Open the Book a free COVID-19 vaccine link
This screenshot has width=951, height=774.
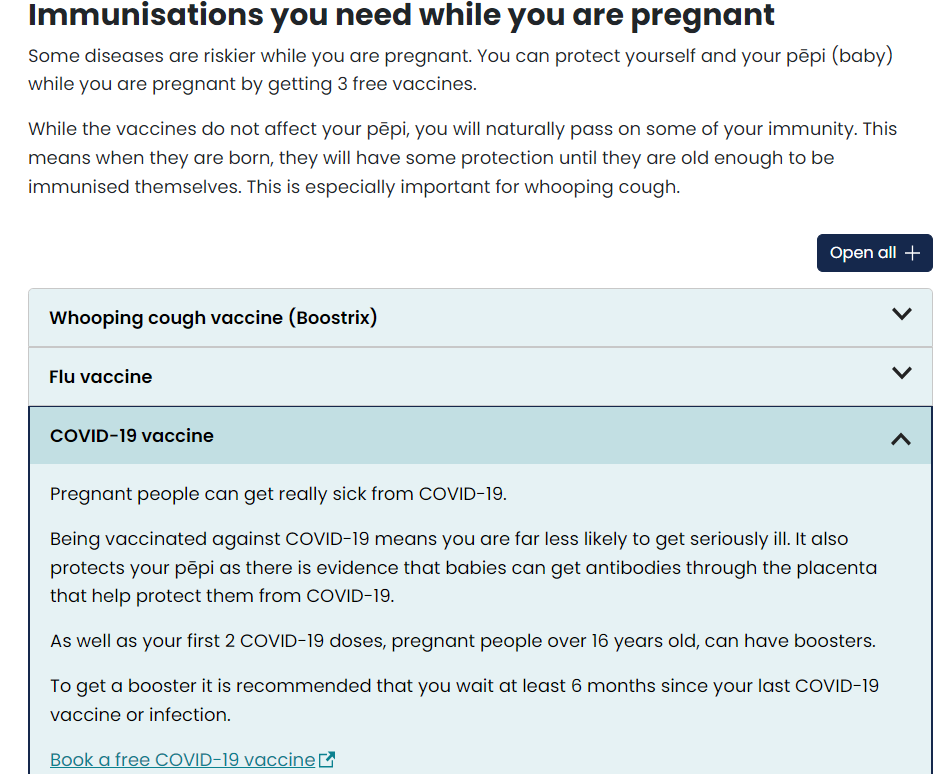[x=182, y=760]
